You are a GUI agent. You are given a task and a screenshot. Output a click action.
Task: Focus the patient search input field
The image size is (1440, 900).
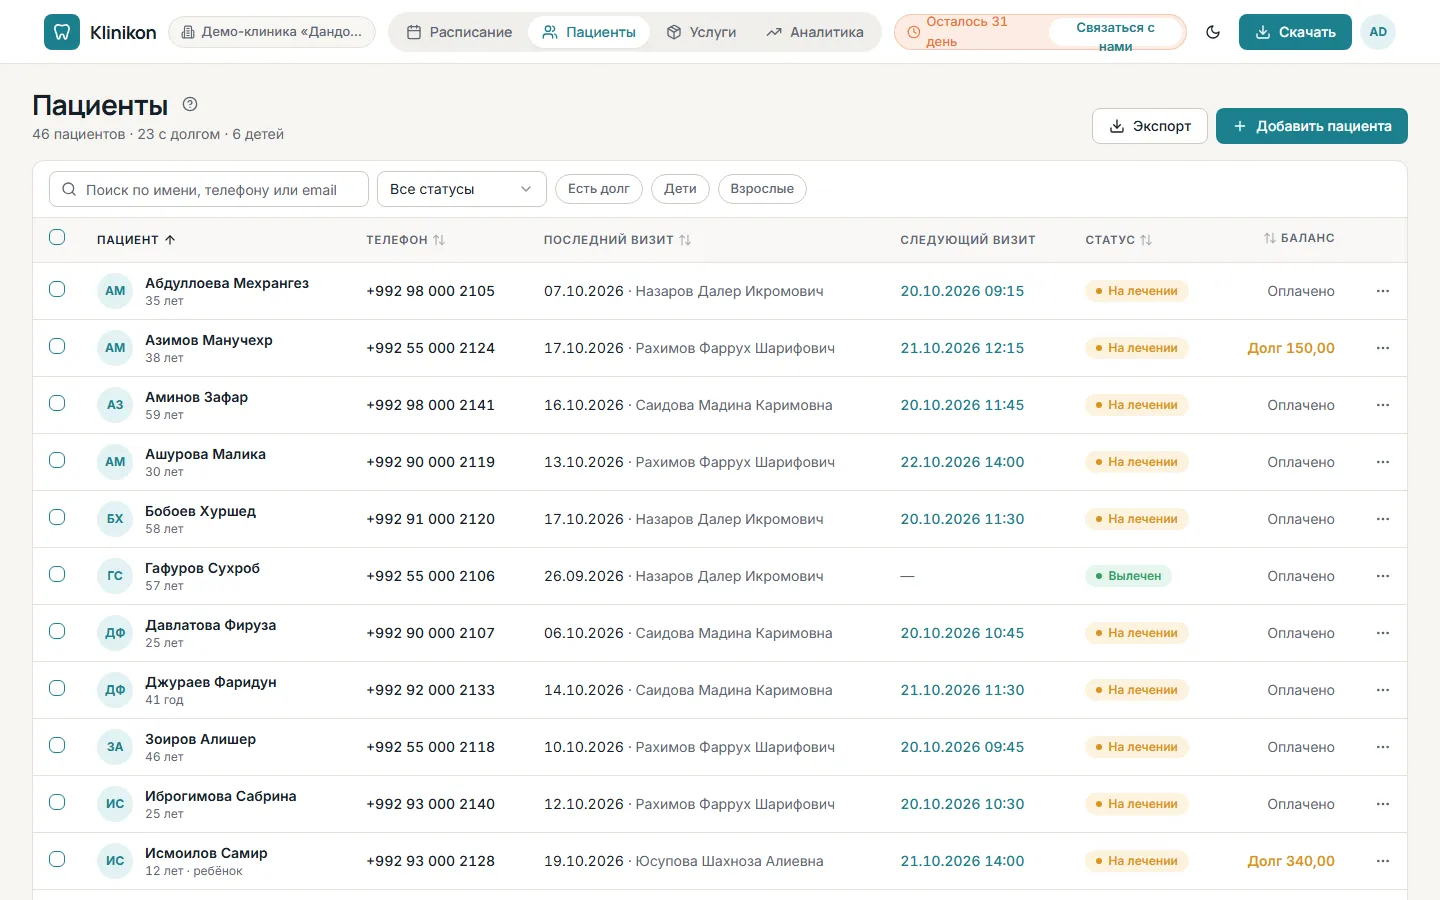pyautogui.click(x=209, y=189)
